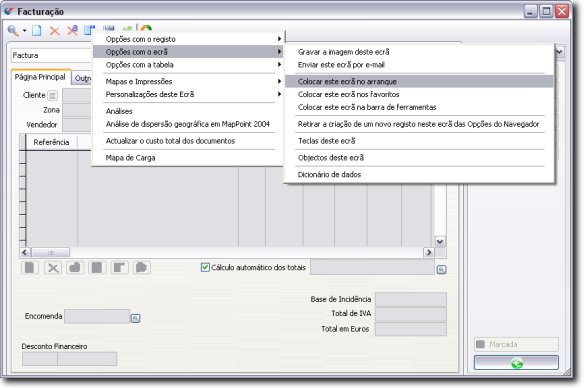Click the Total em Euros field
The image size is (584, 388).
pos(410,329)
